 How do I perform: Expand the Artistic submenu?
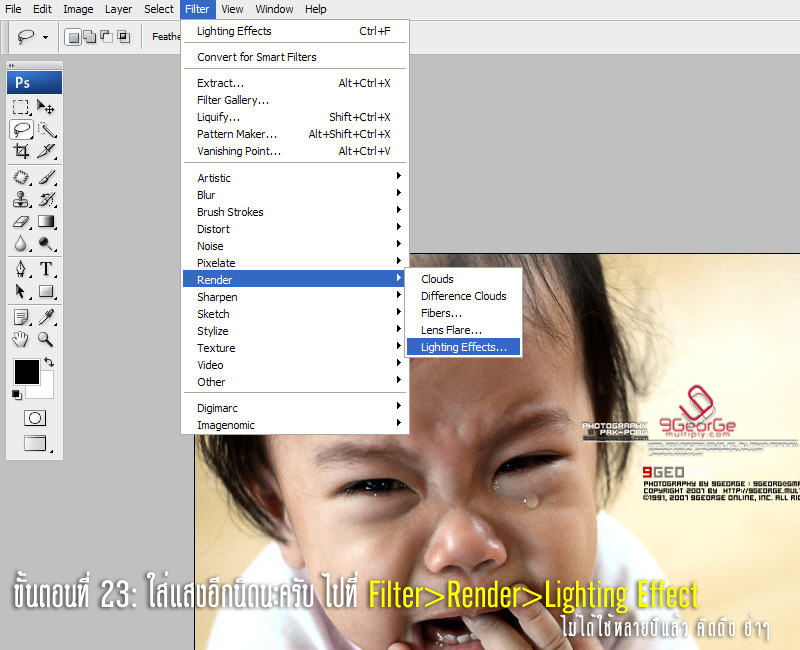295,178
